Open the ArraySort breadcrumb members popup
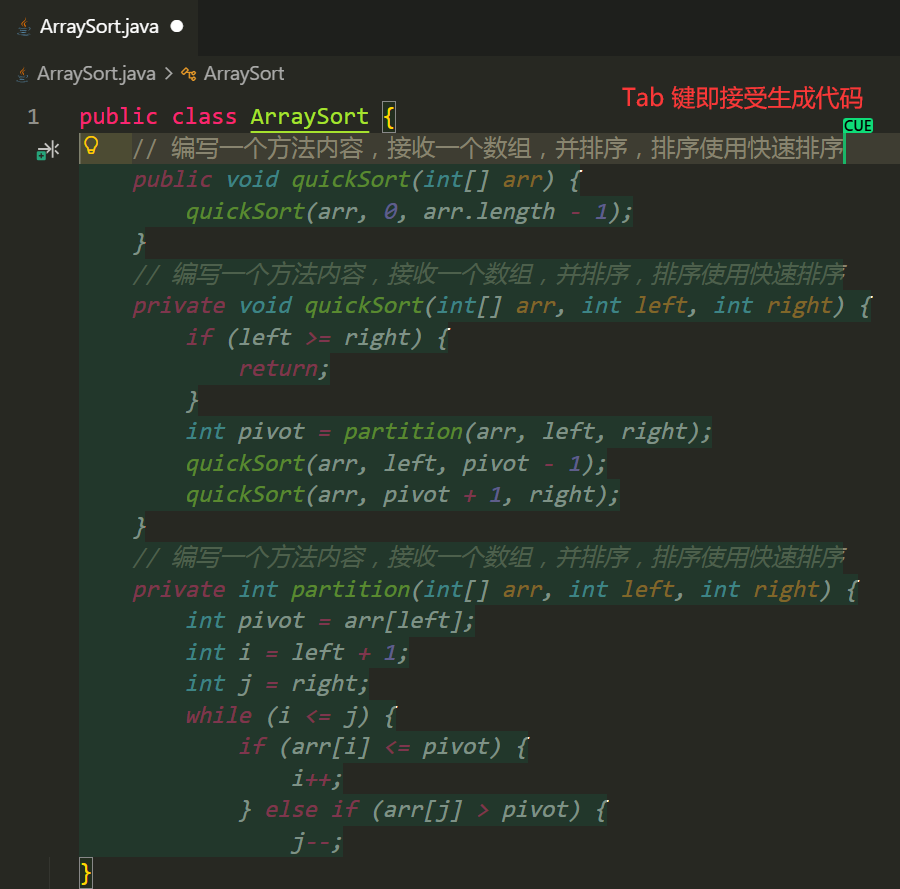This screenshot has width=900, height=889. [x=244, y=74]
